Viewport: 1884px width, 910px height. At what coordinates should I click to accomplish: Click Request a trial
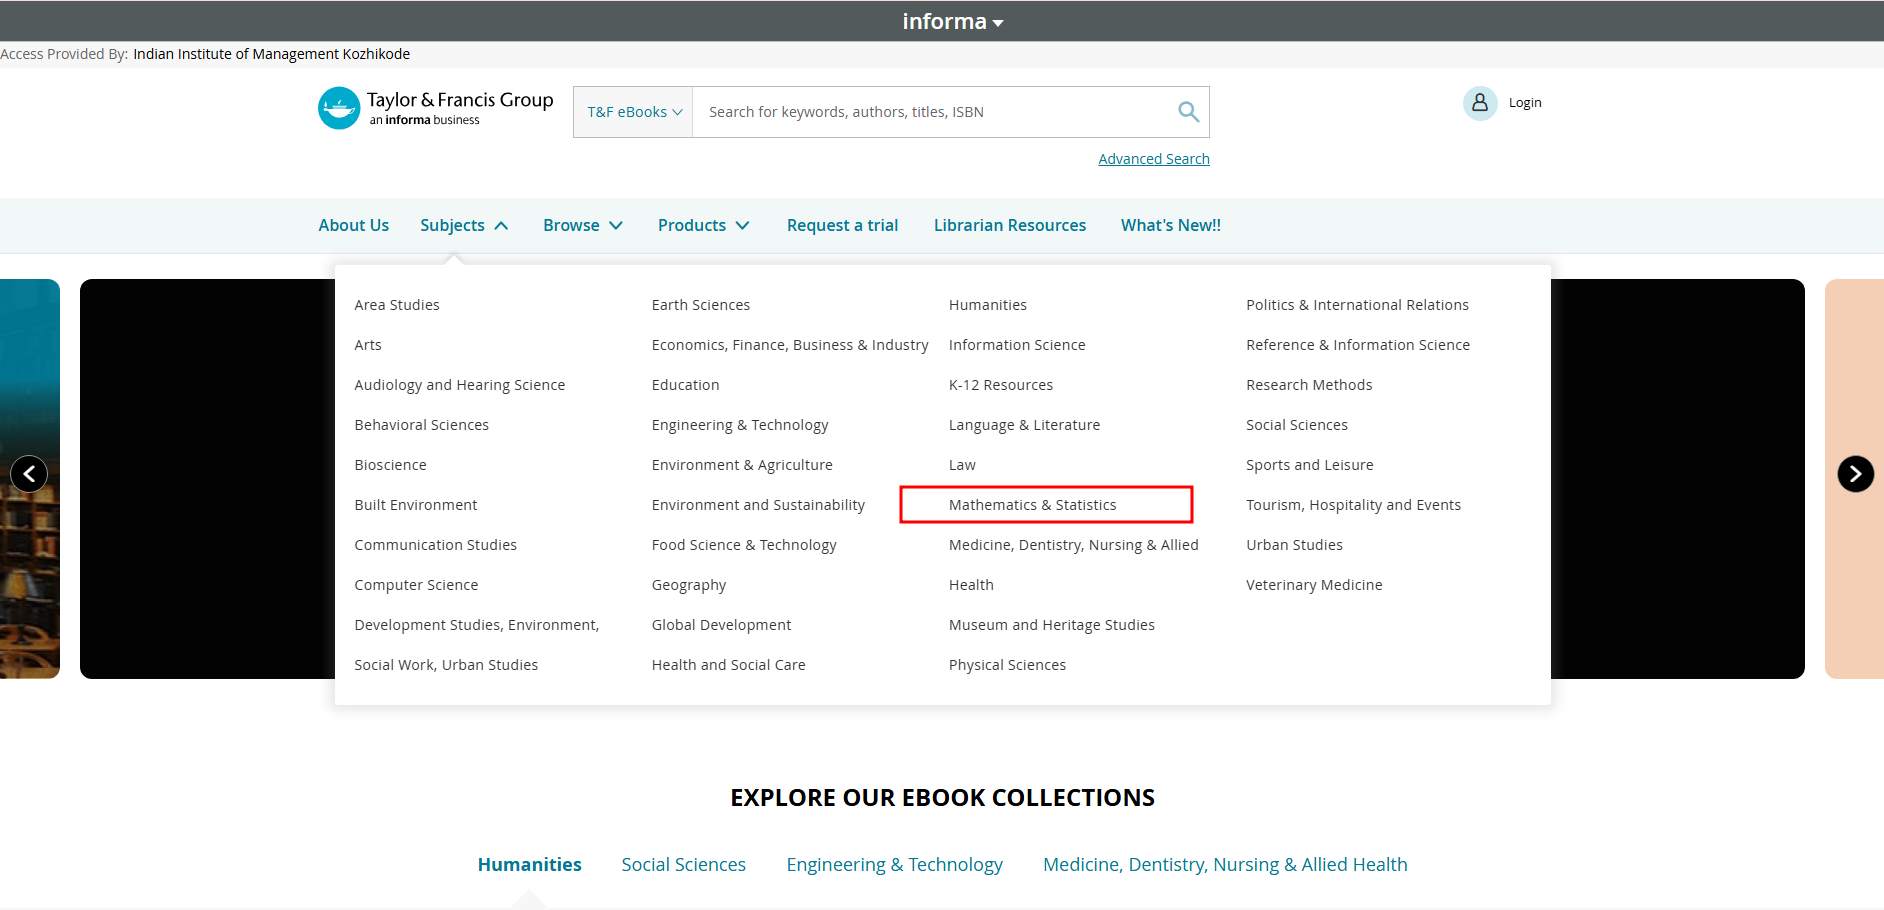click(842, 226)
